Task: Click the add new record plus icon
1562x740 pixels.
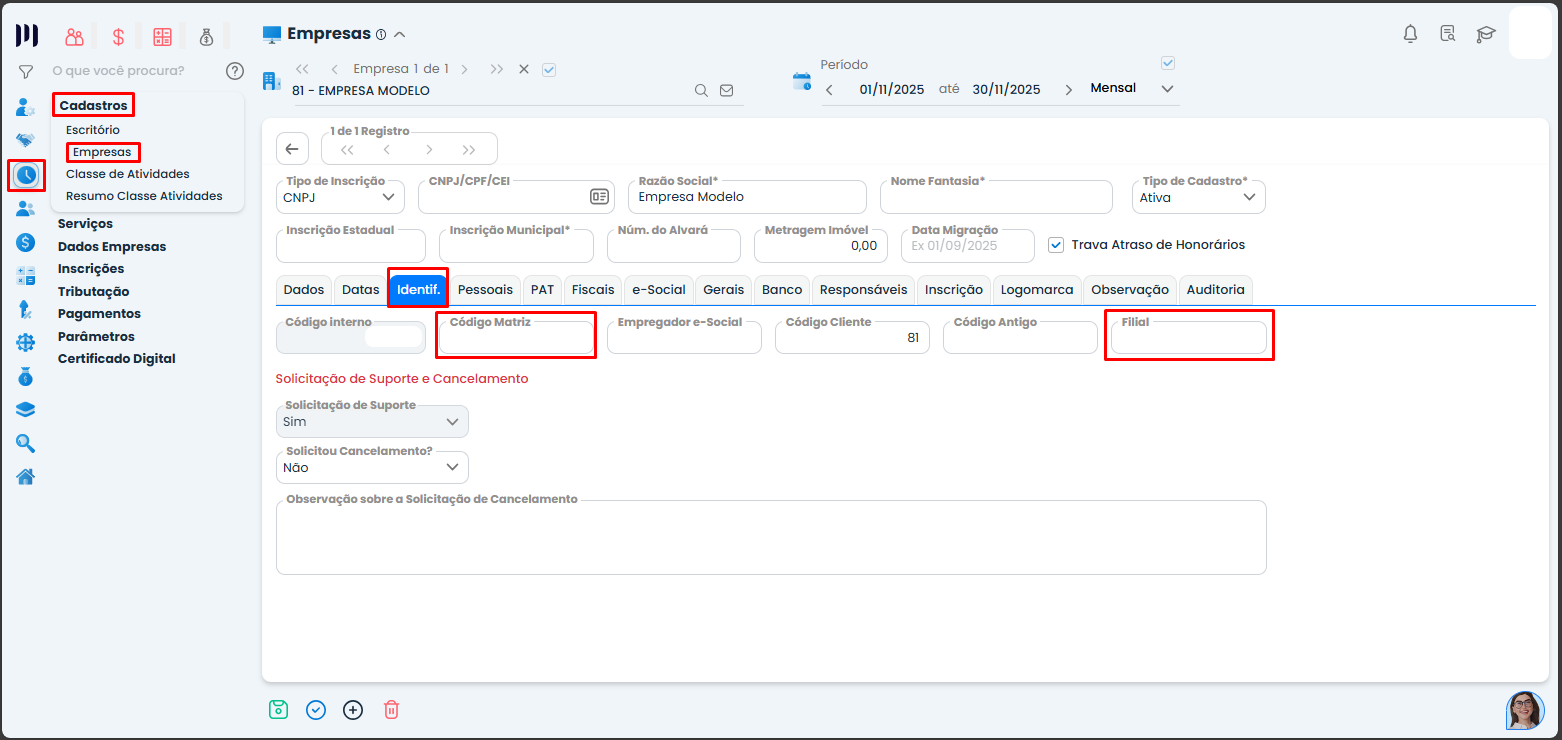Action: pos(353,710)
